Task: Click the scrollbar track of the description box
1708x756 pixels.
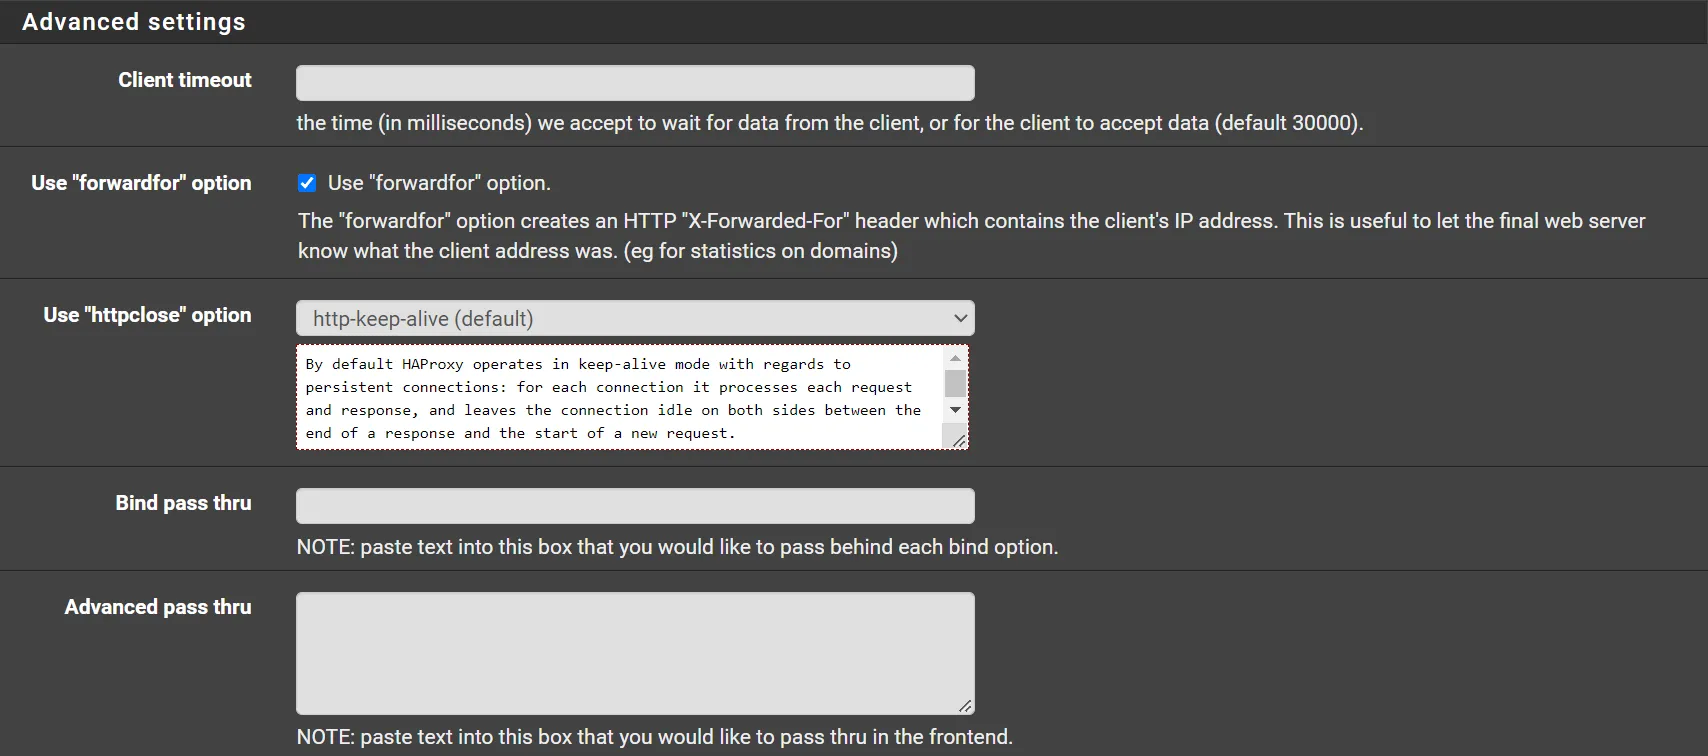Action: click(955, 385)
